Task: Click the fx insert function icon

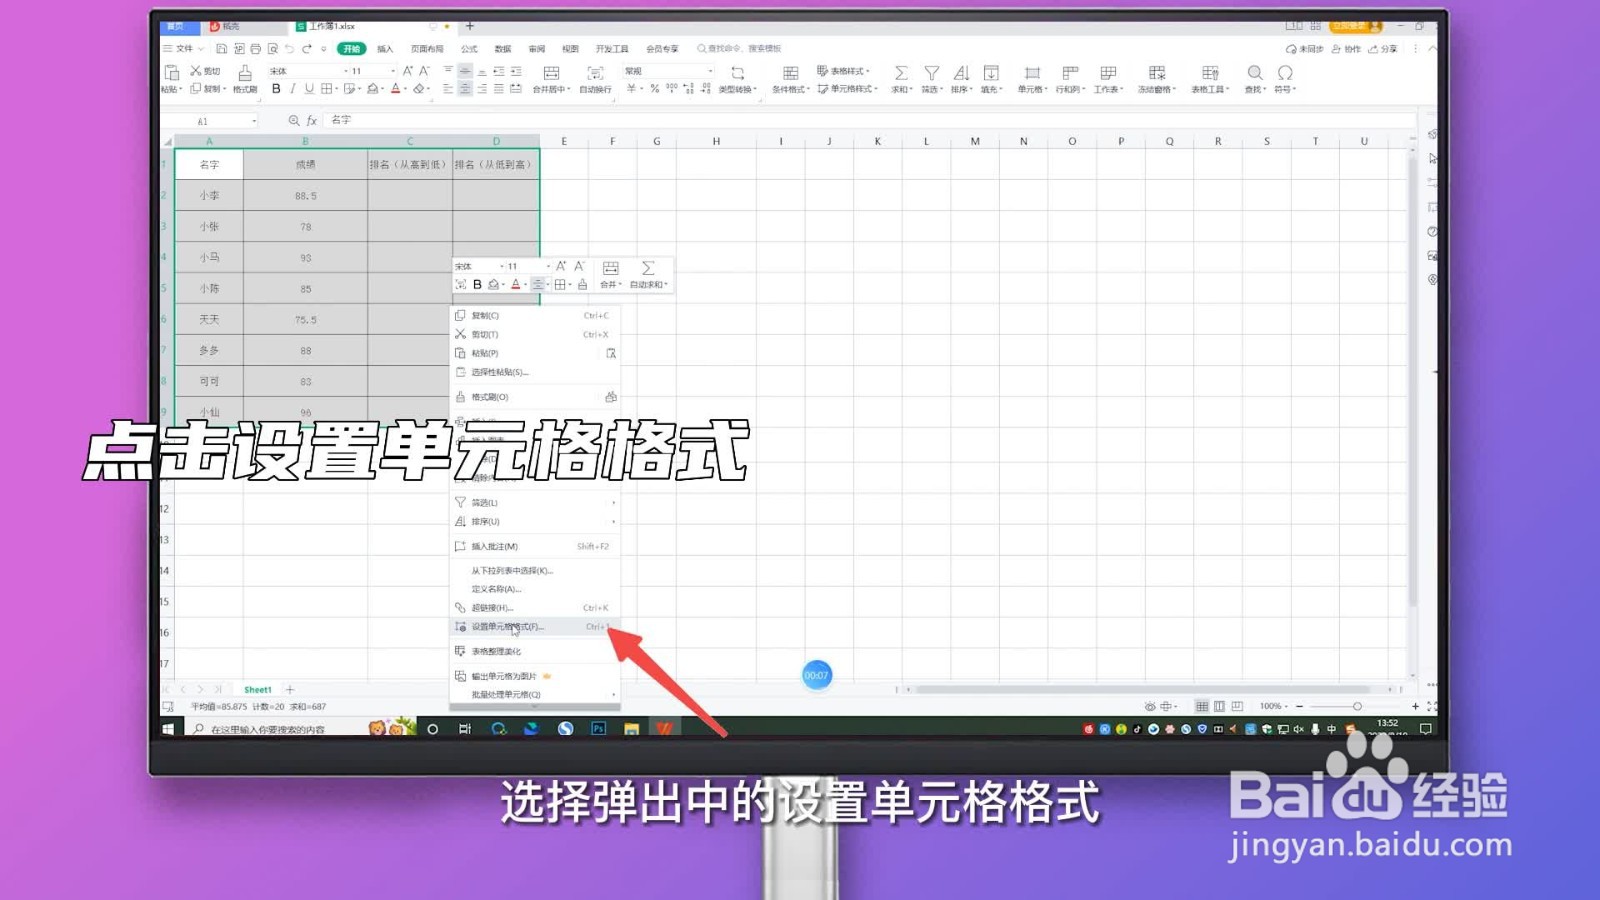Action: point(312,120)
